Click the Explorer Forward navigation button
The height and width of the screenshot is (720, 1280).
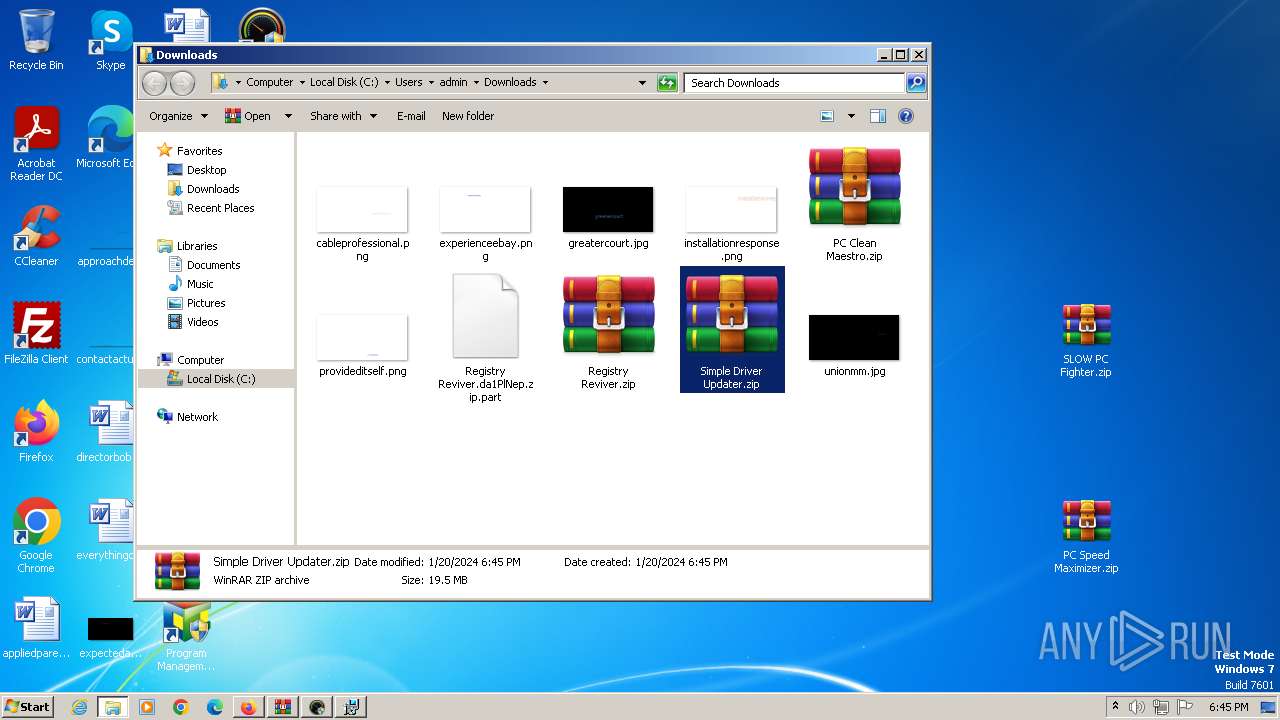(x=182, y=83)
